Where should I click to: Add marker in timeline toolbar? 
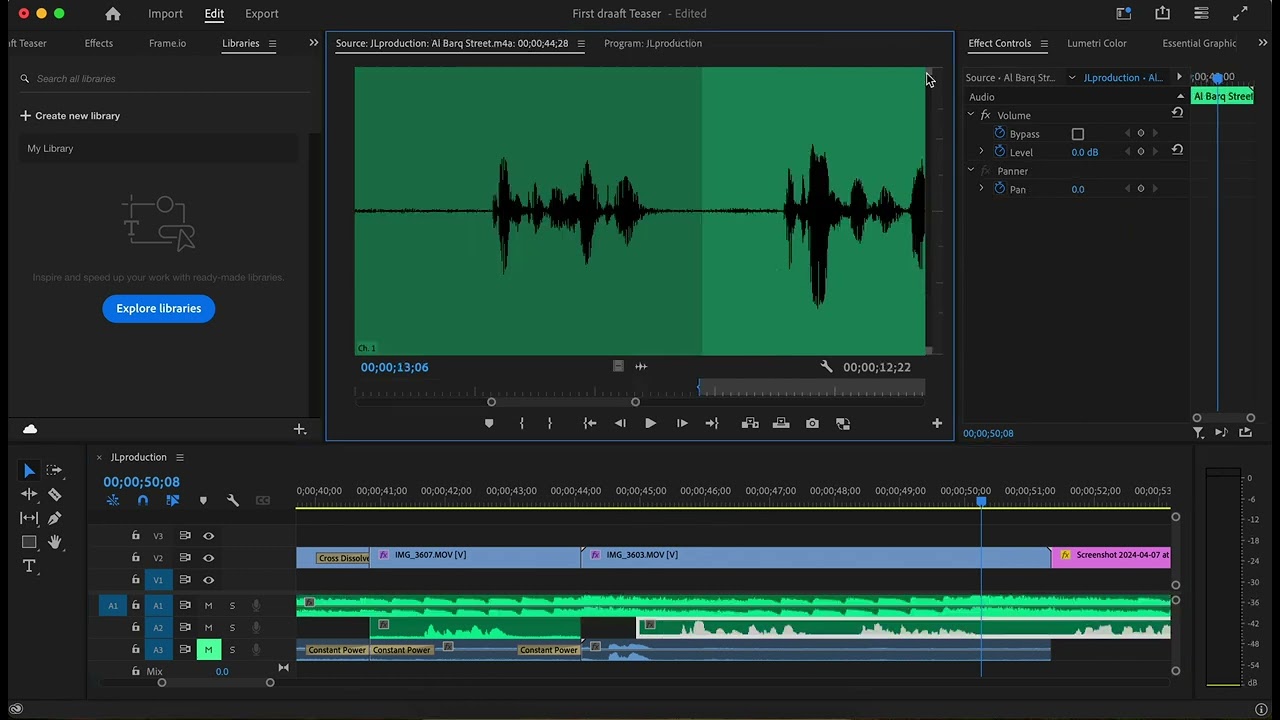click(203, 501)
